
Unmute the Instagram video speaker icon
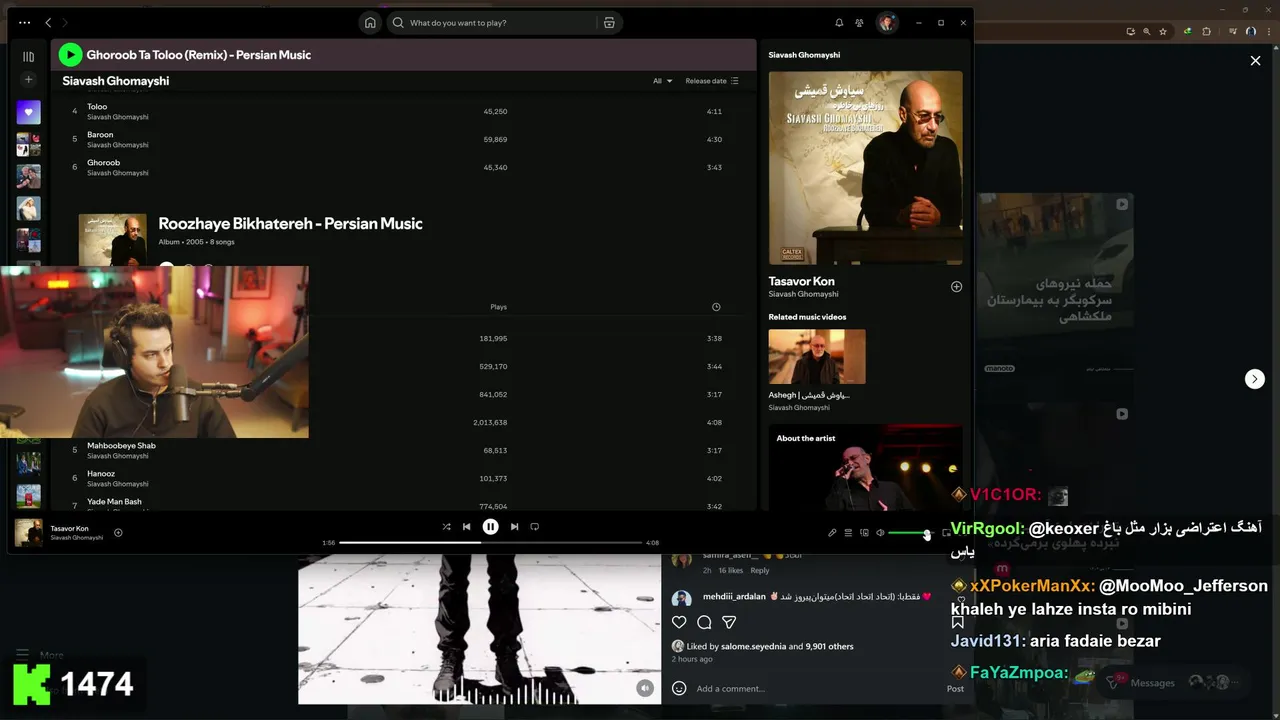(645, 688)
